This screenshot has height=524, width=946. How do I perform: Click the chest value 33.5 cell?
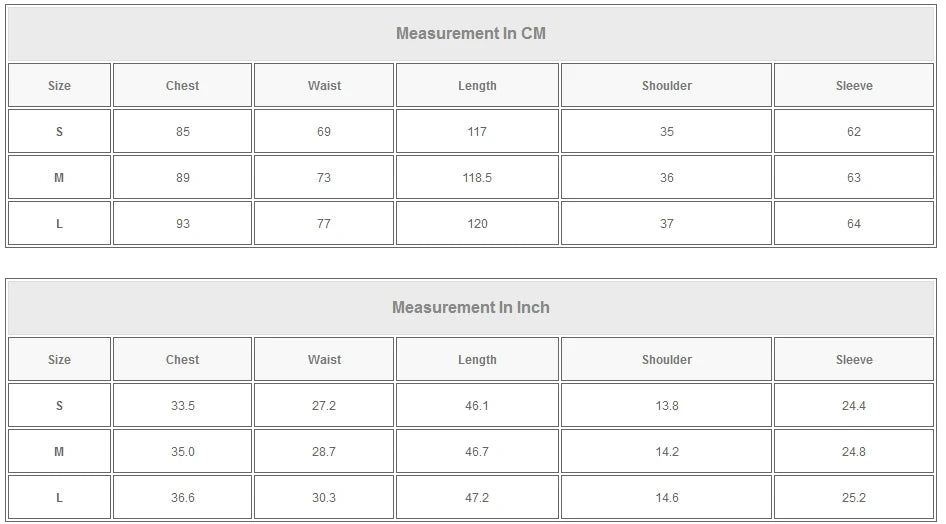(x=182, y=406)
